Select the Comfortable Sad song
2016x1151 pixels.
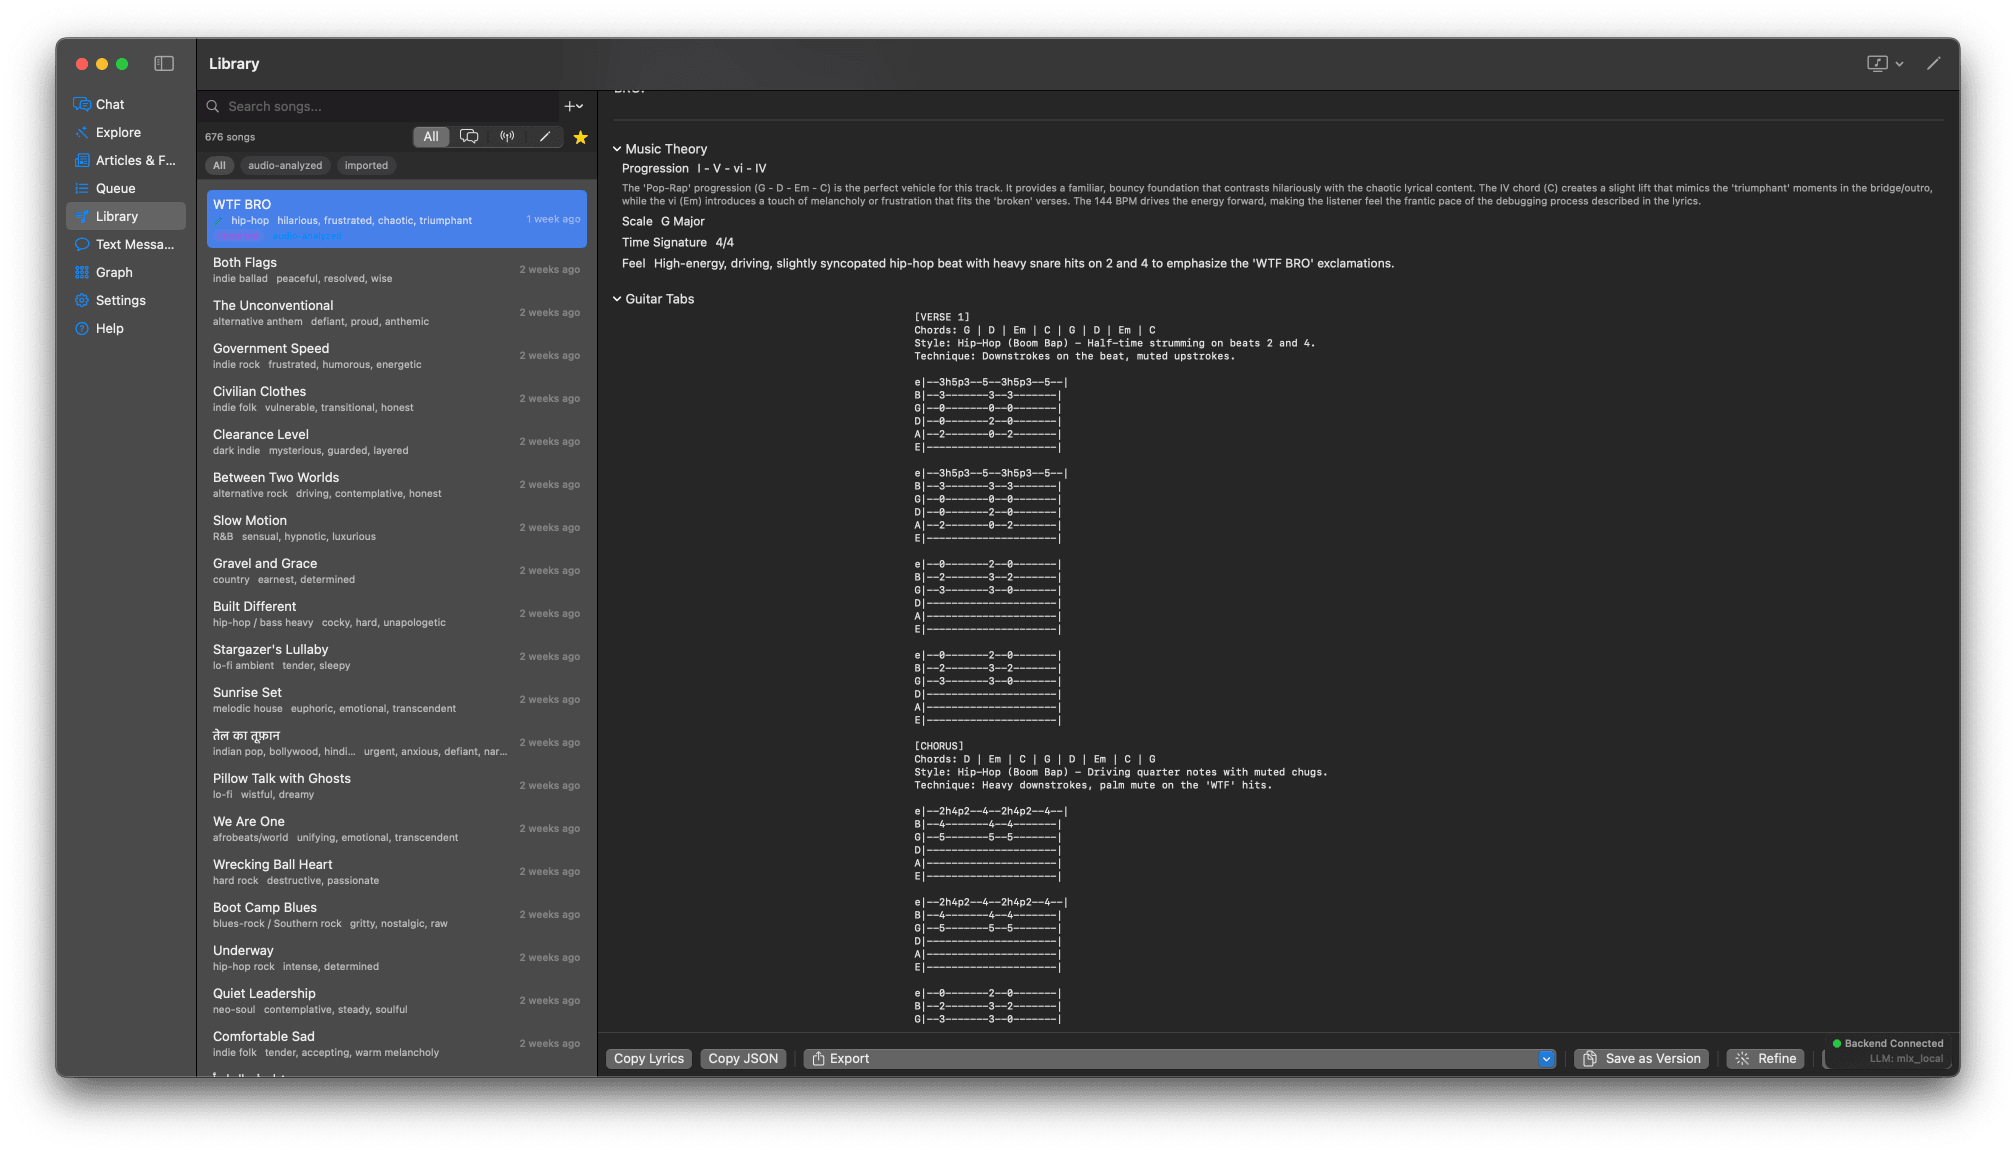click(396, 1044)
